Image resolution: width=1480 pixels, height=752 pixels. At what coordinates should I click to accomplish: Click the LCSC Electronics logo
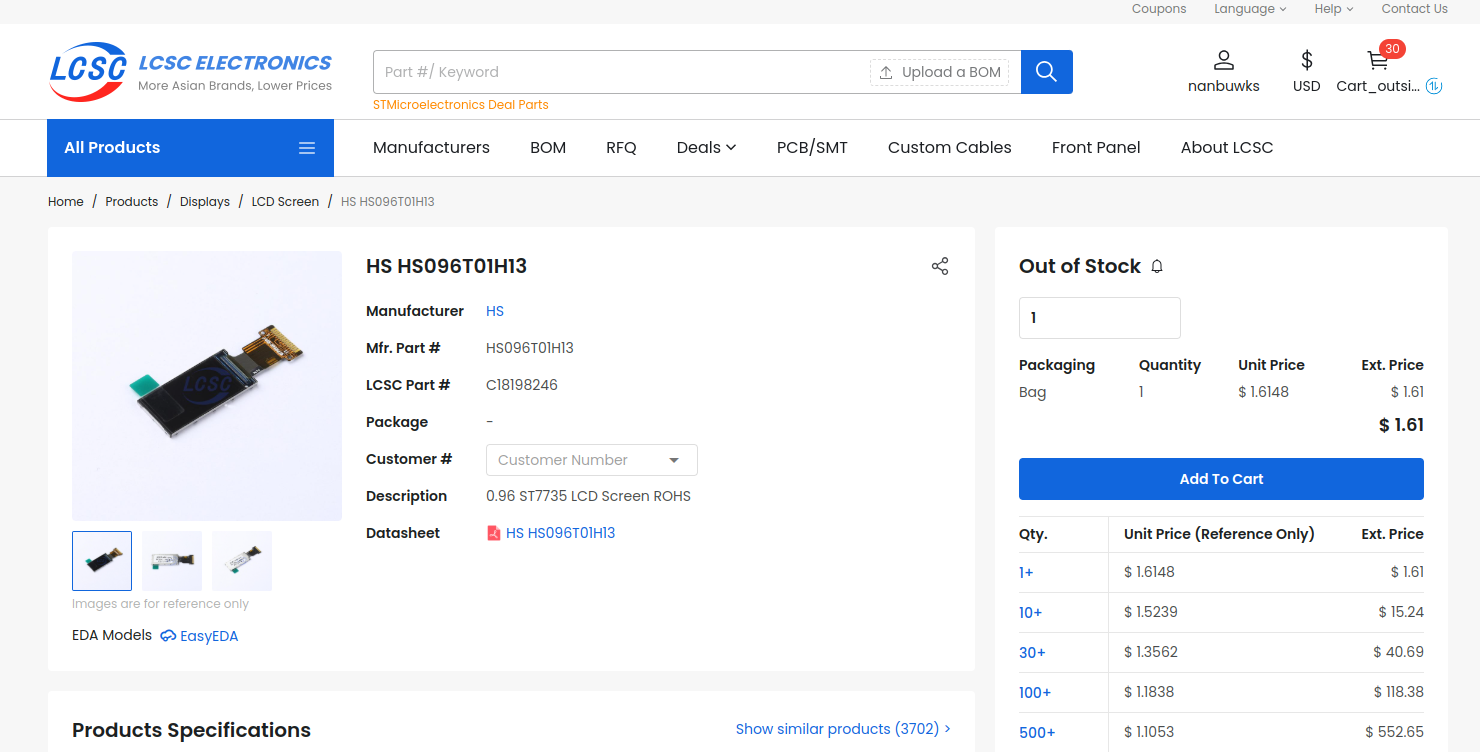(191, 72)
